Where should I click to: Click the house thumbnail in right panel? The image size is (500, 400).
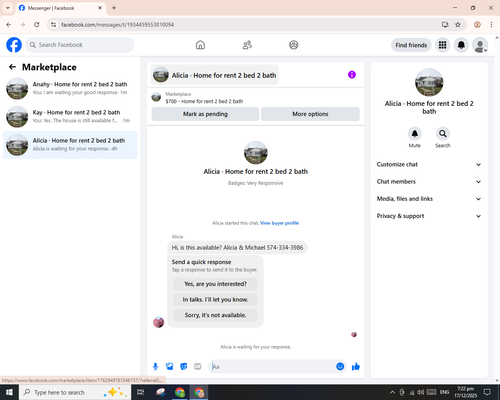(429, 82)
